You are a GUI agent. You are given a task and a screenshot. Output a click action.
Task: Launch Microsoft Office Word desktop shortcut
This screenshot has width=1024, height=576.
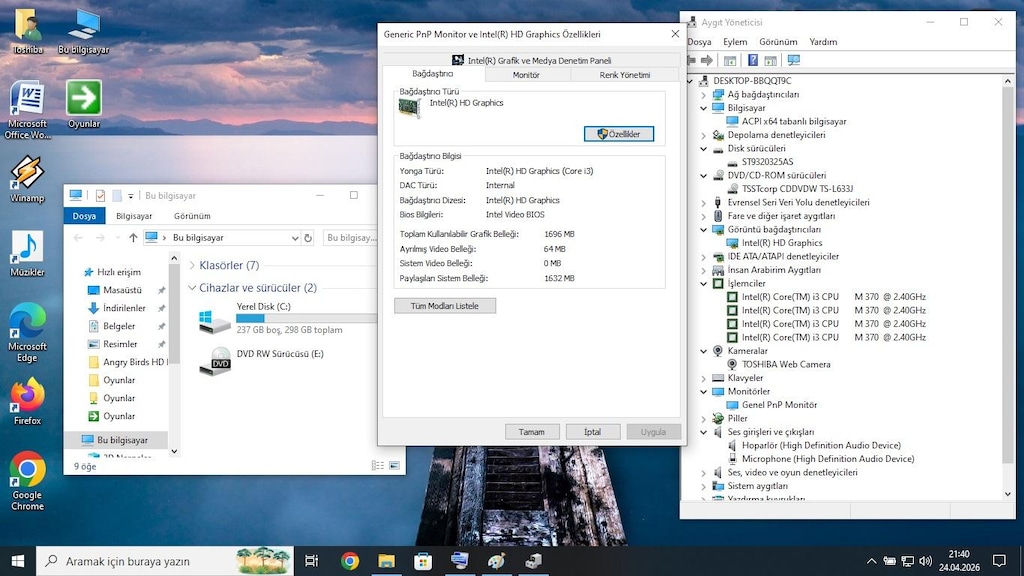[27, 110]
